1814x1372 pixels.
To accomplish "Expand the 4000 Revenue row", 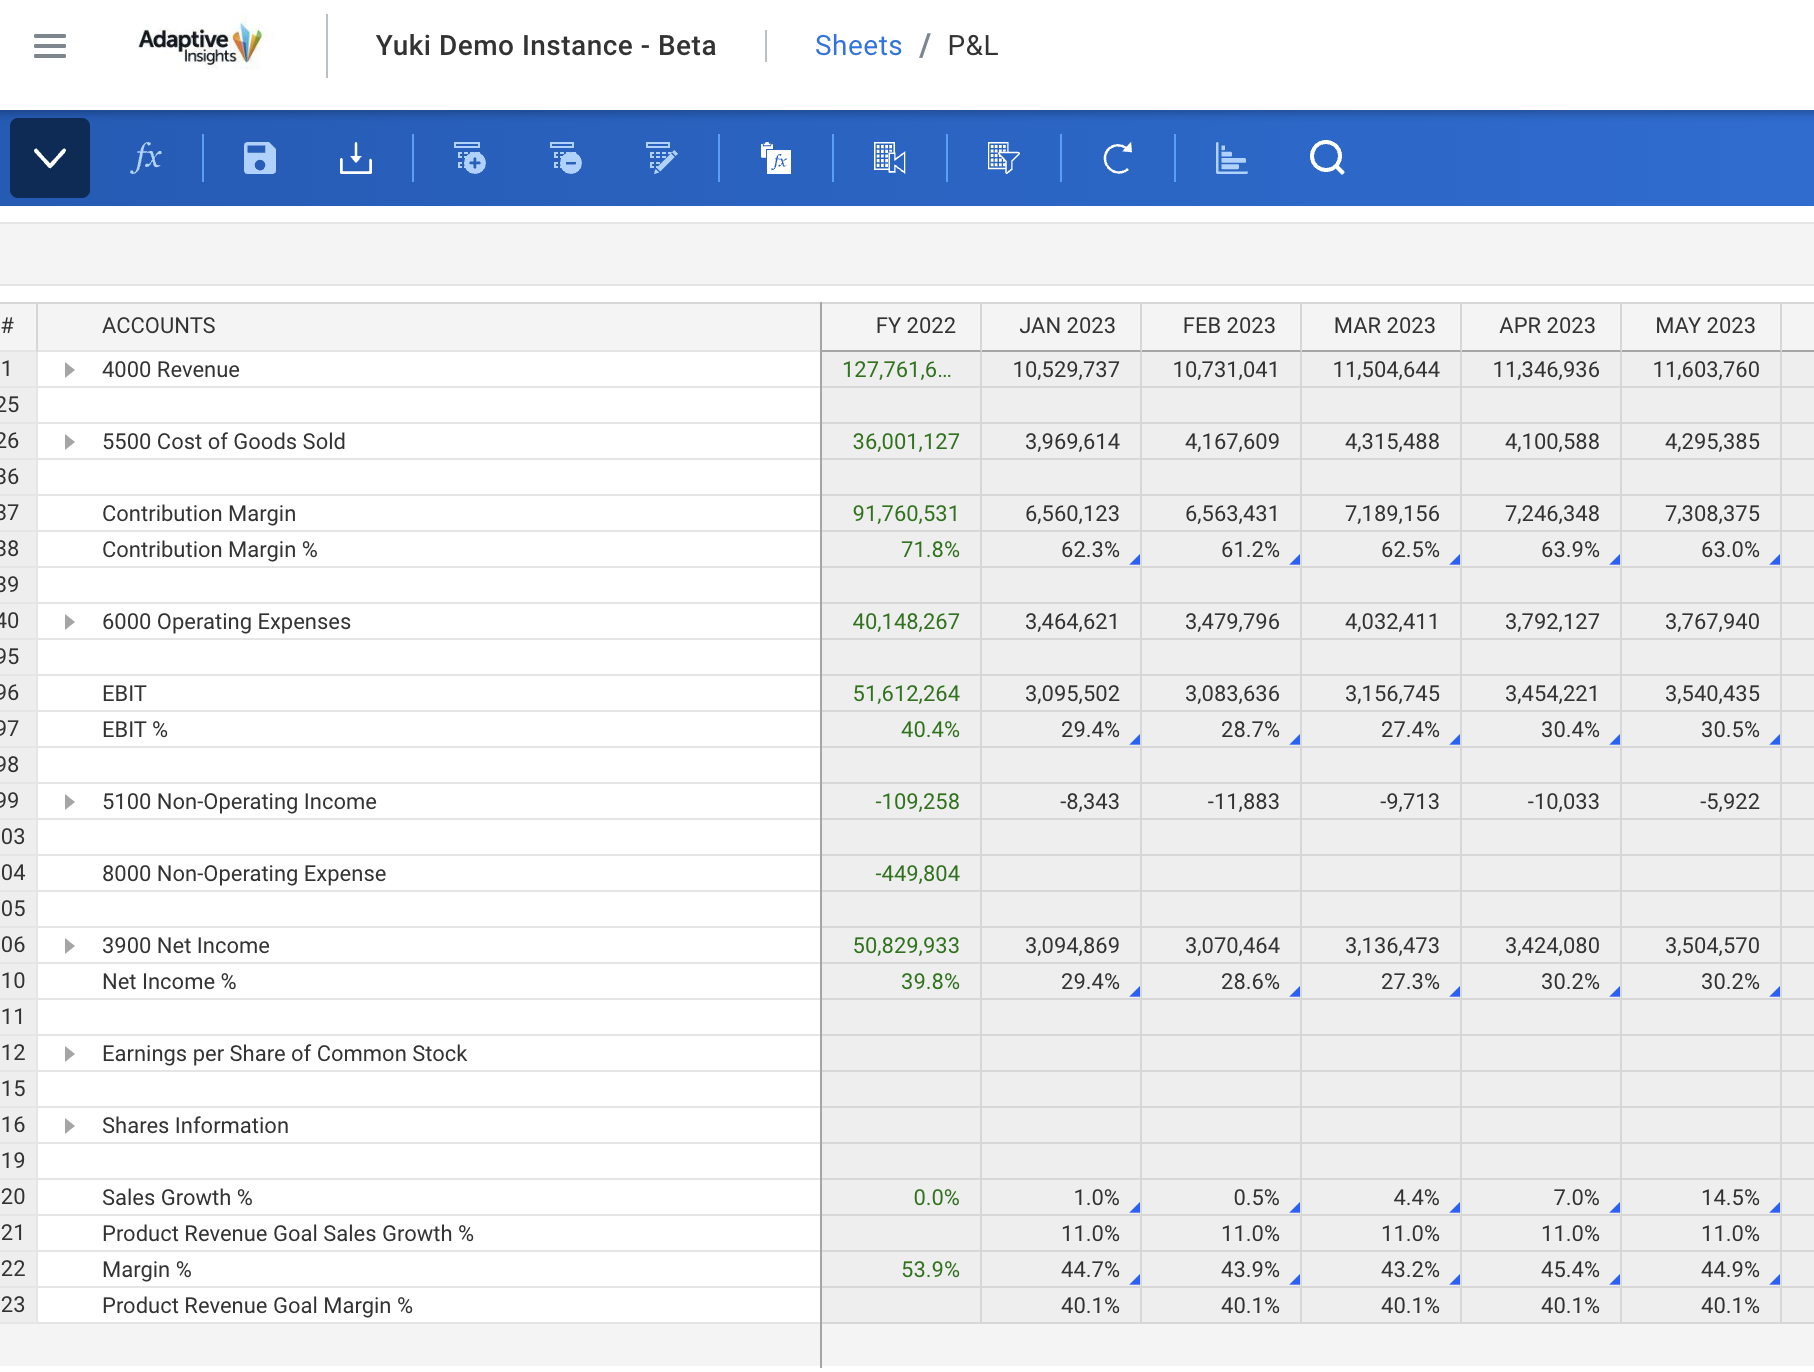I will click(x=69, y=370).
